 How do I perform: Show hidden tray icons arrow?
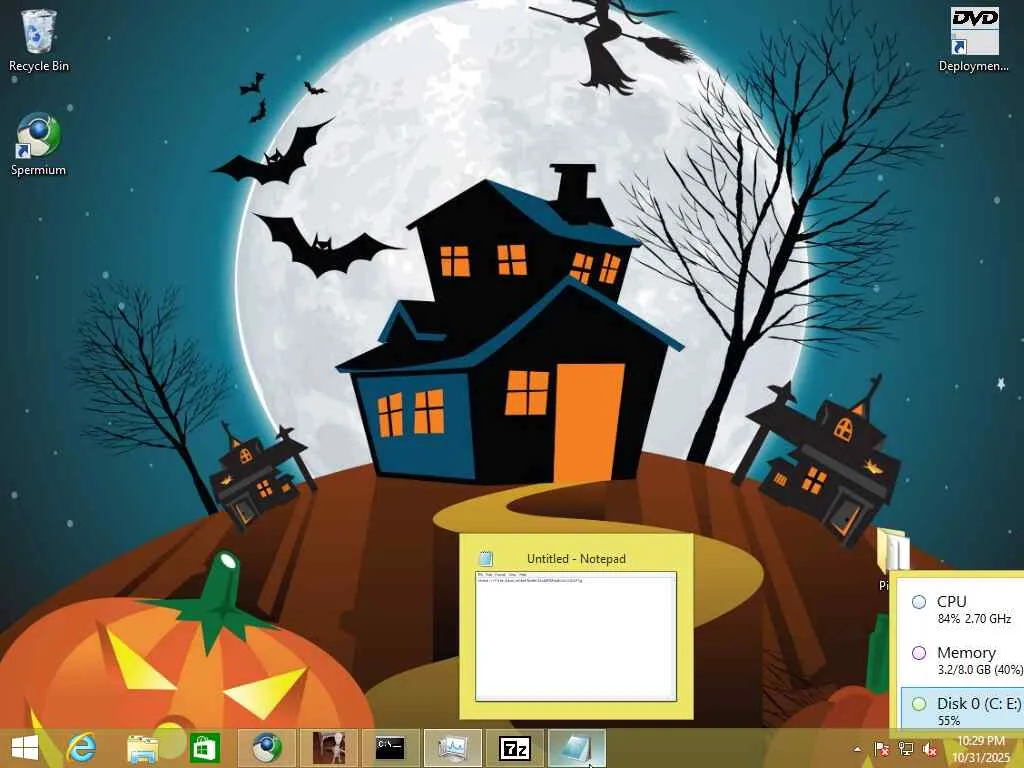857,749
